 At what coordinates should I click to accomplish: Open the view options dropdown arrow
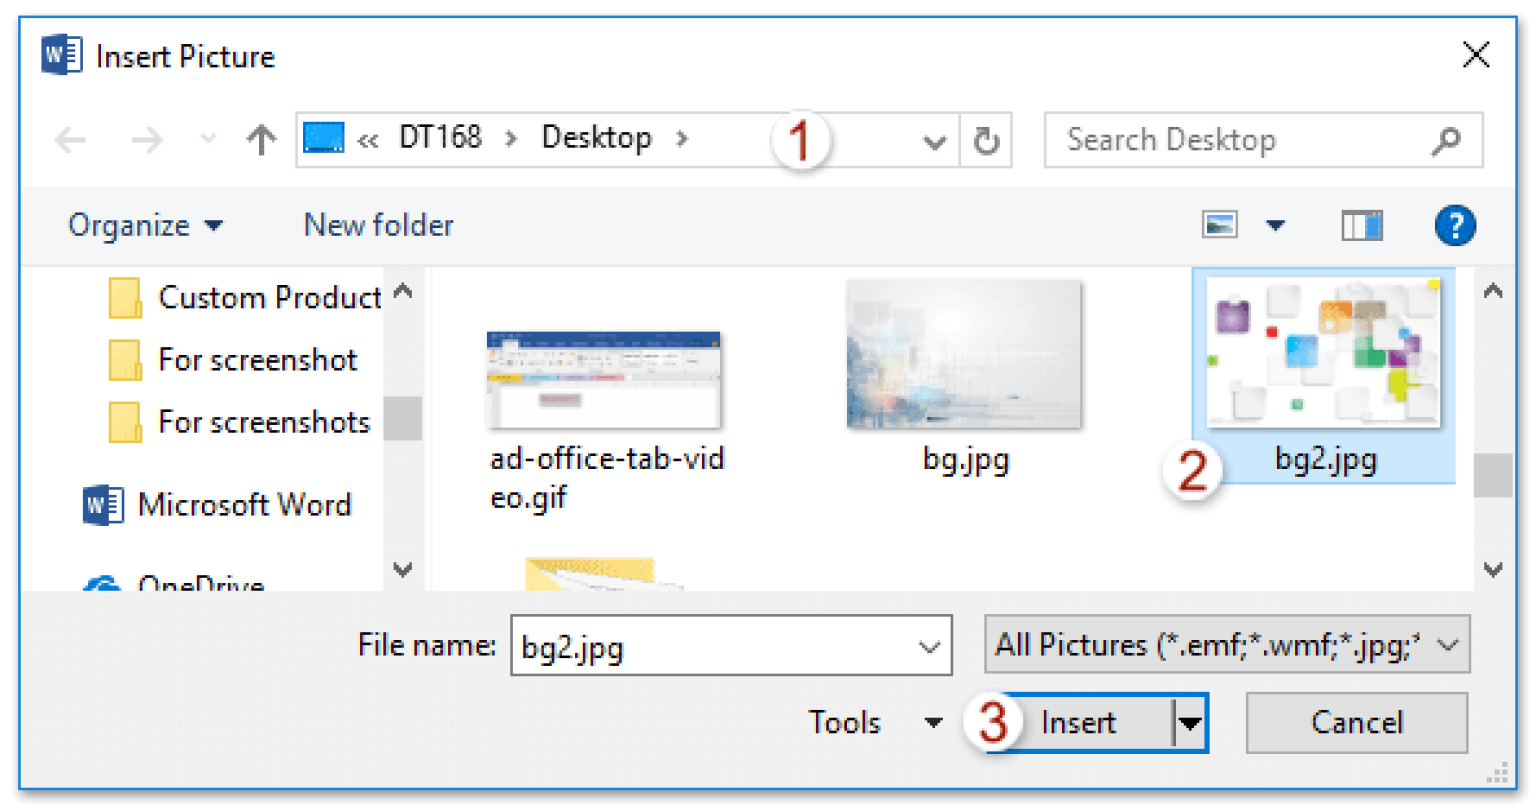click(x=1275, y=226)
